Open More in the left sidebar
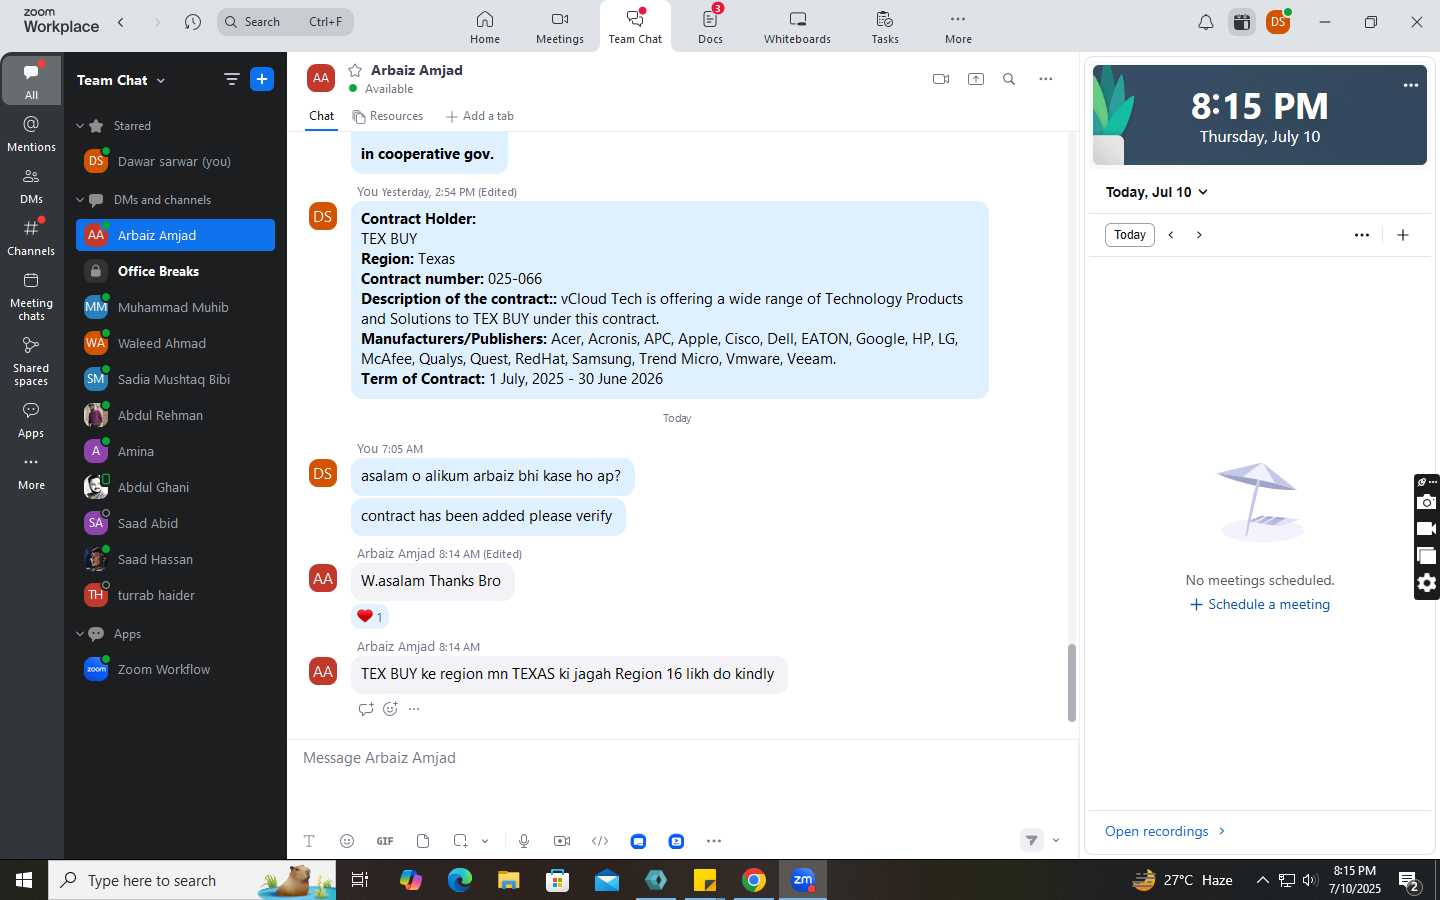Image resolution: width=1440 pixels, height=900 pixels. (31, 473)
